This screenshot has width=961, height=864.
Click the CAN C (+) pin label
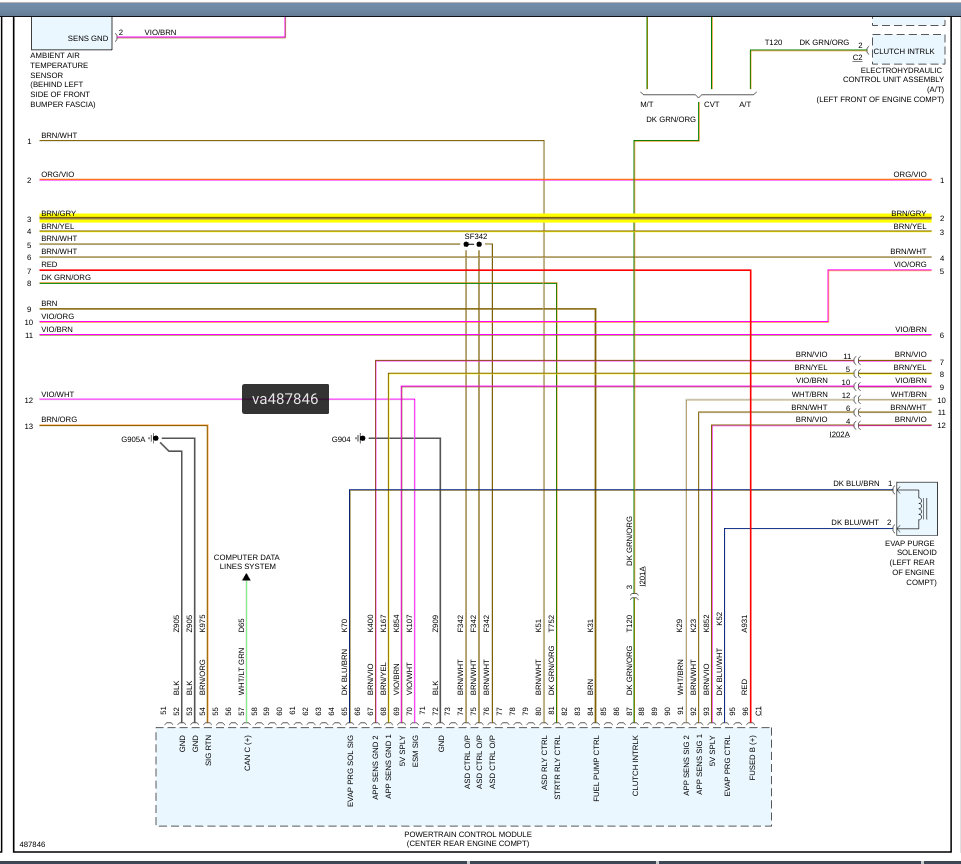pyautogui.click(x=247, y=753)
